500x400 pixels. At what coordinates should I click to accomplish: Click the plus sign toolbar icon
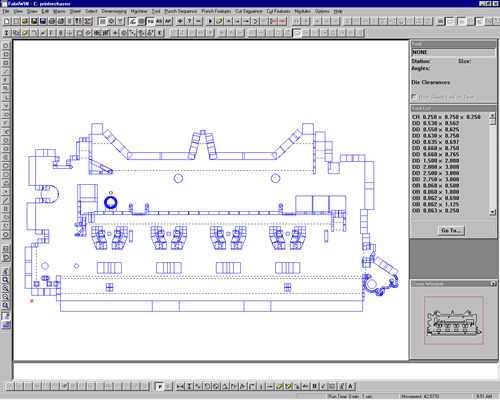(180, 21)
